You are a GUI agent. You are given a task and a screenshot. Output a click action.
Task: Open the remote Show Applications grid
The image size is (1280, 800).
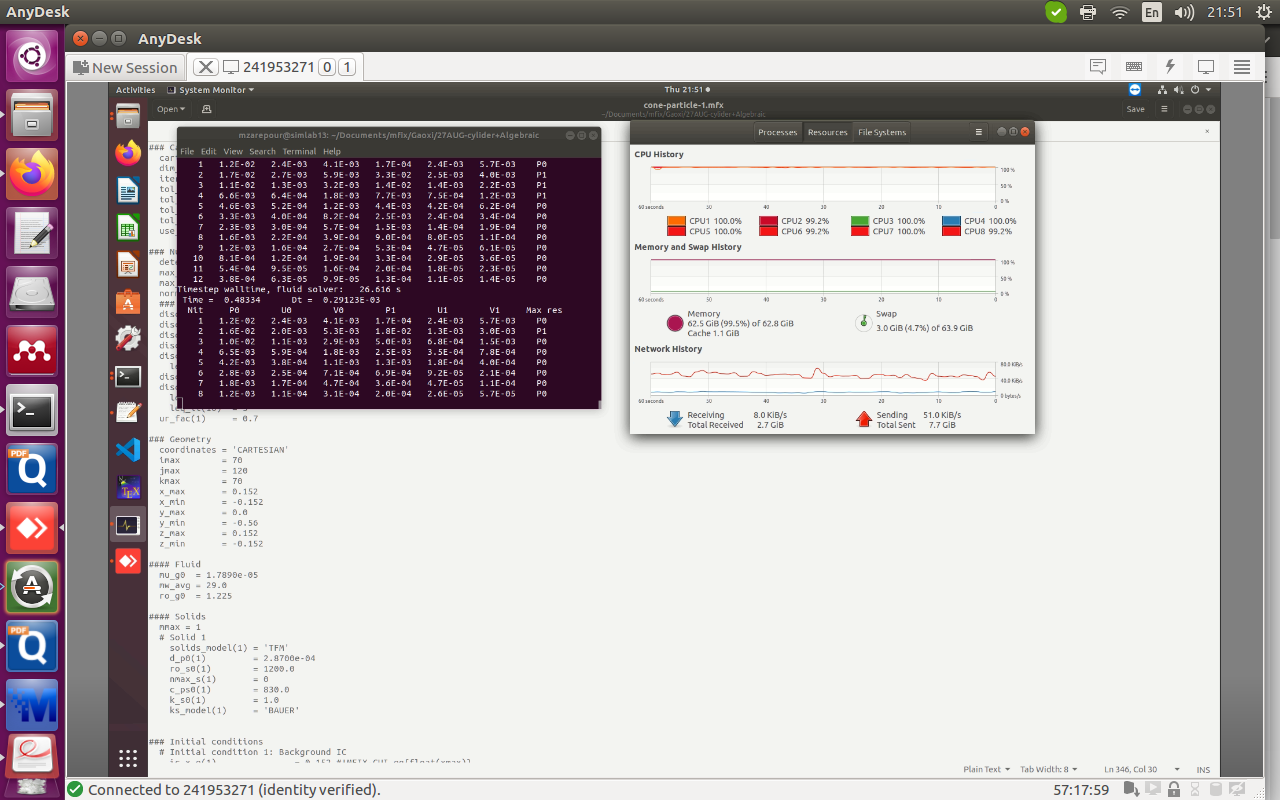[127, 757]
